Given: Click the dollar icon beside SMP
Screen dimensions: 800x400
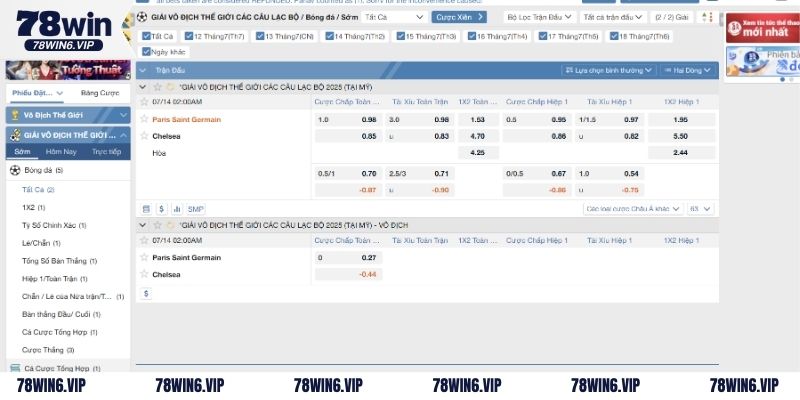Looking at the screenshot, I should click(x=162, y=209).
